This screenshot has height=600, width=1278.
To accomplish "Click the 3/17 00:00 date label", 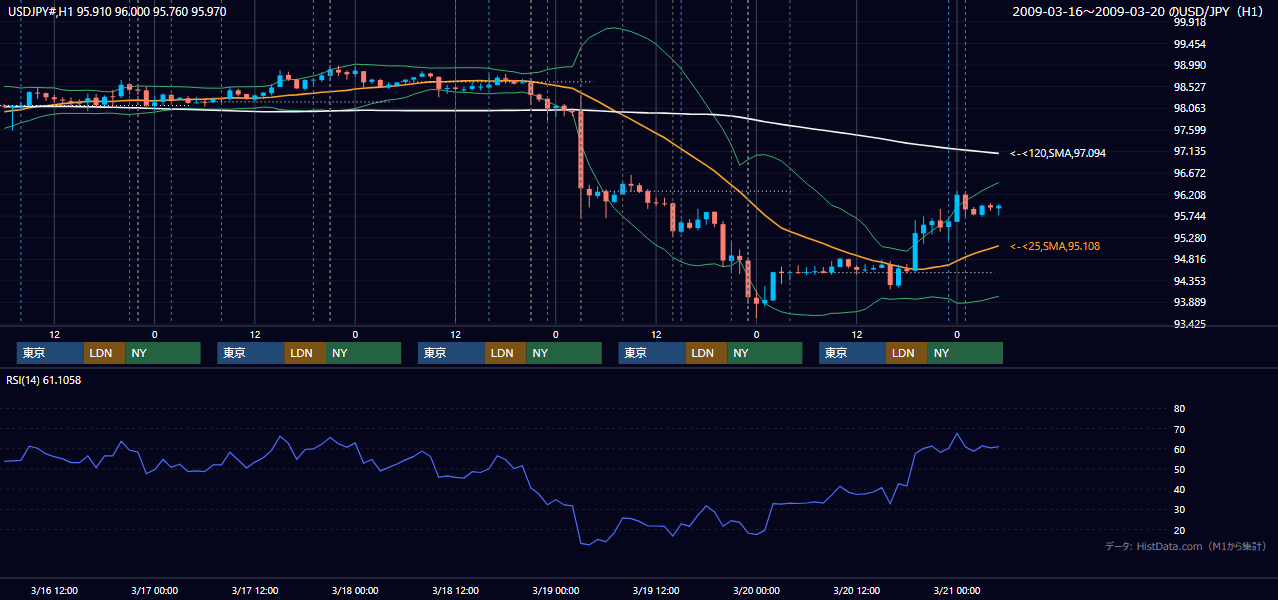I will (154, 590).
